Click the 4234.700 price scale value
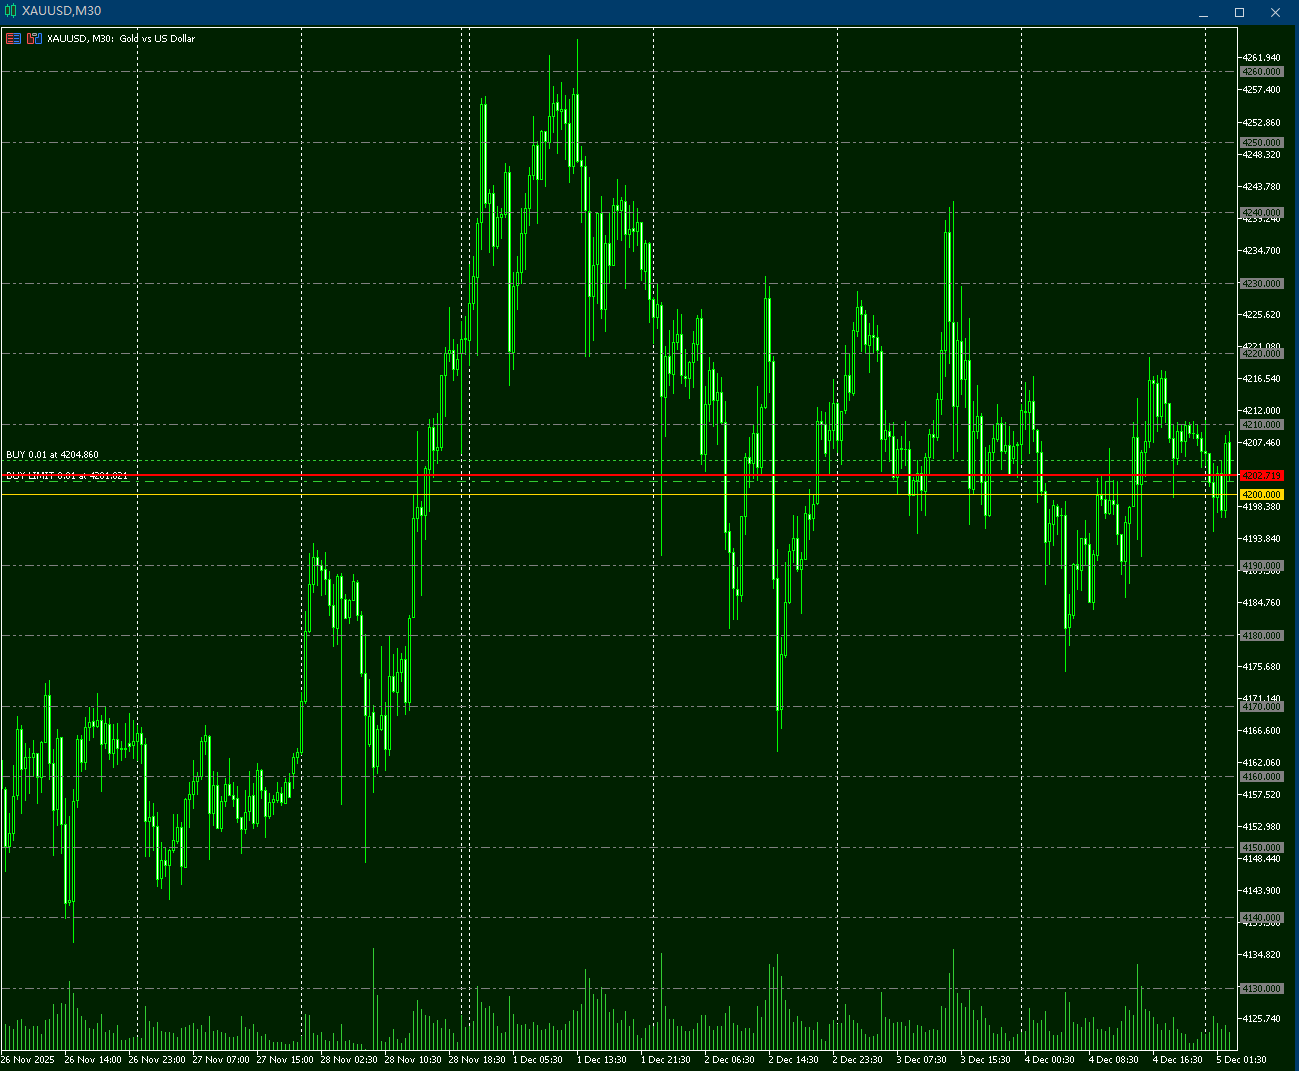The width and height of the screenshot is (1299, 1071). click(1261, 251)
